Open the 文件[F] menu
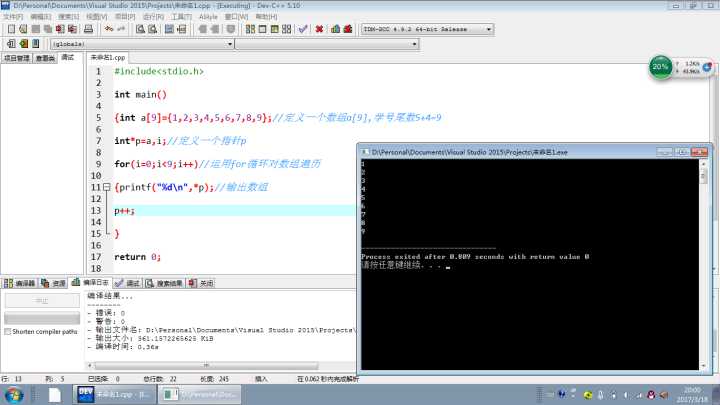Screen dimensions: 720x405 pyautogui.click(x=13, y=17)
